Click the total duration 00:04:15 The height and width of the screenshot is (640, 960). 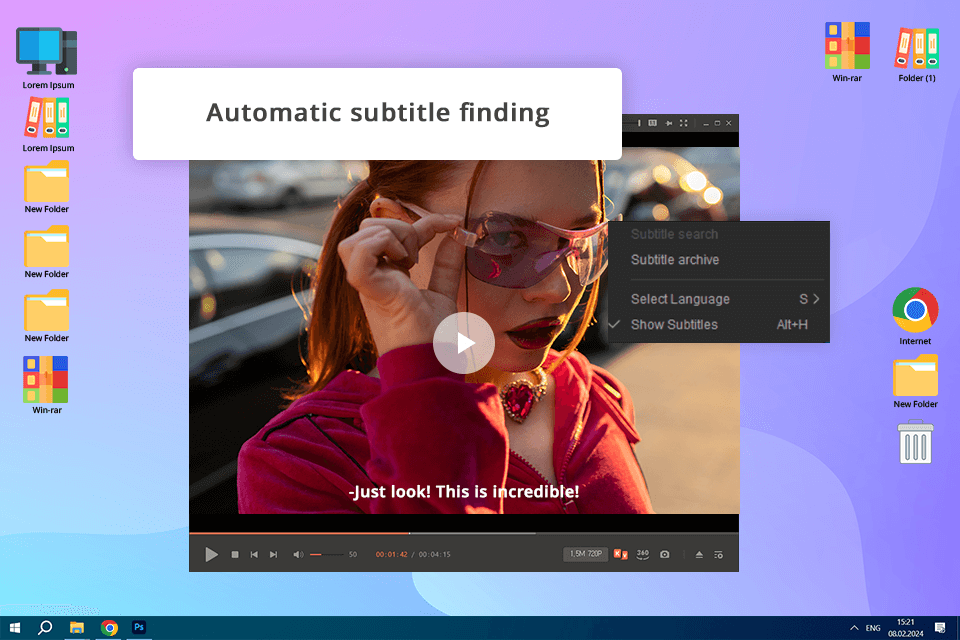tap(435, 554)
